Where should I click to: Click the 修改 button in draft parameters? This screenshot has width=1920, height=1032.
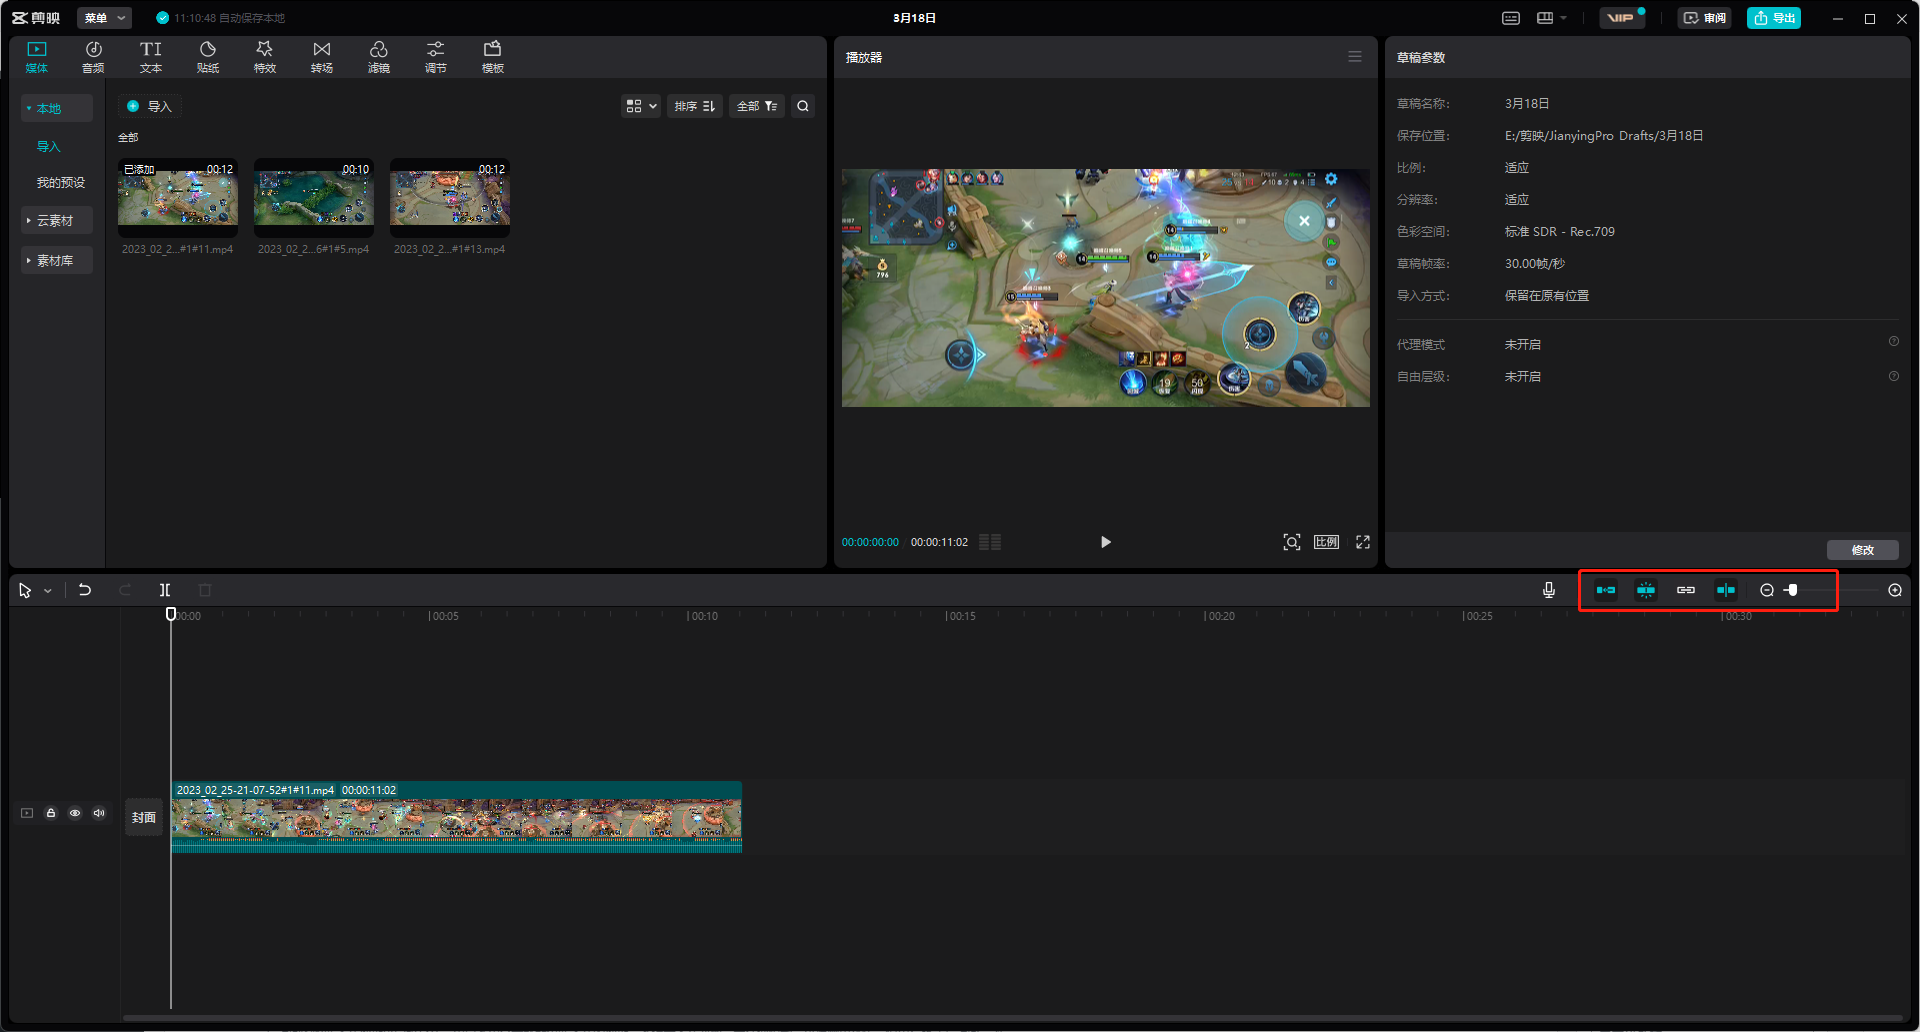pos(1863,550)
